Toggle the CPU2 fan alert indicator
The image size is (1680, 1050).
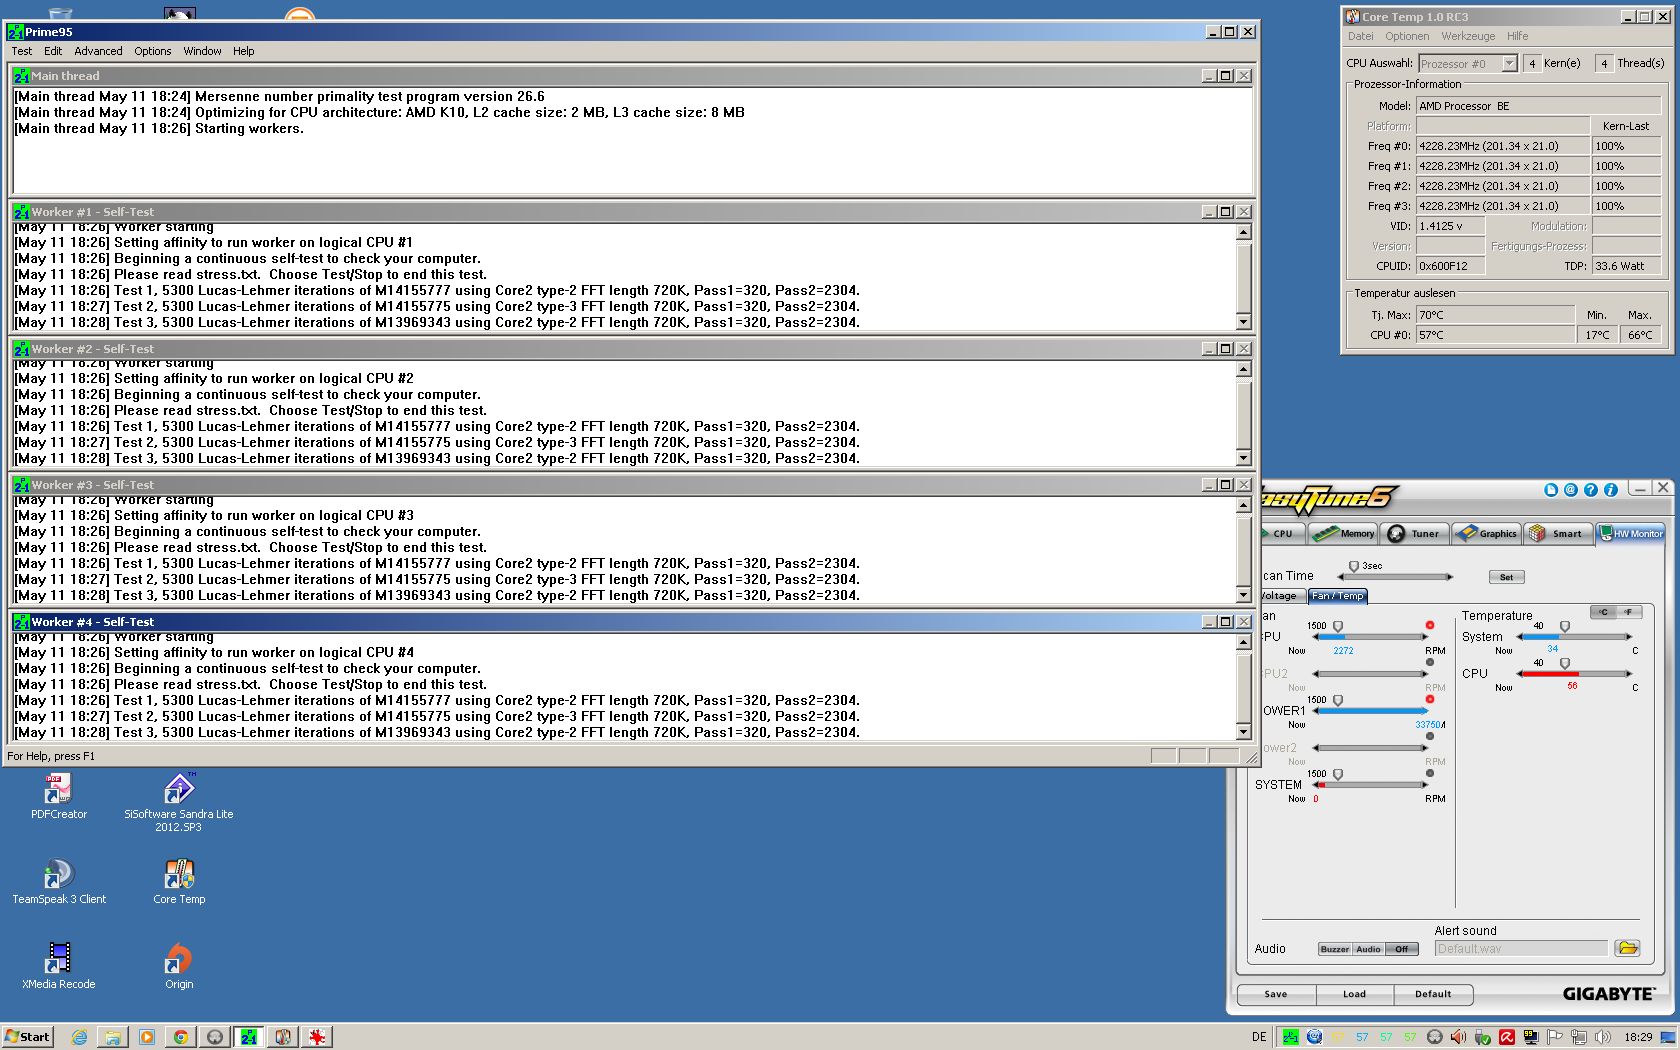(x=1430, y=662)
